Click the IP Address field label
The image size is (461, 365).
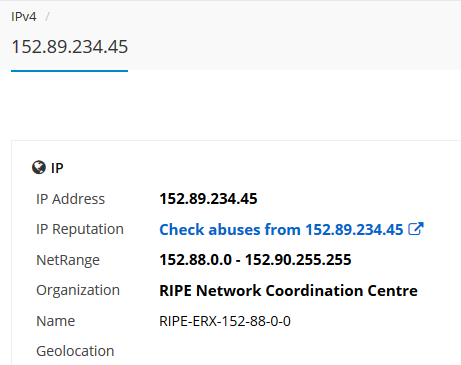pos(70,199)
